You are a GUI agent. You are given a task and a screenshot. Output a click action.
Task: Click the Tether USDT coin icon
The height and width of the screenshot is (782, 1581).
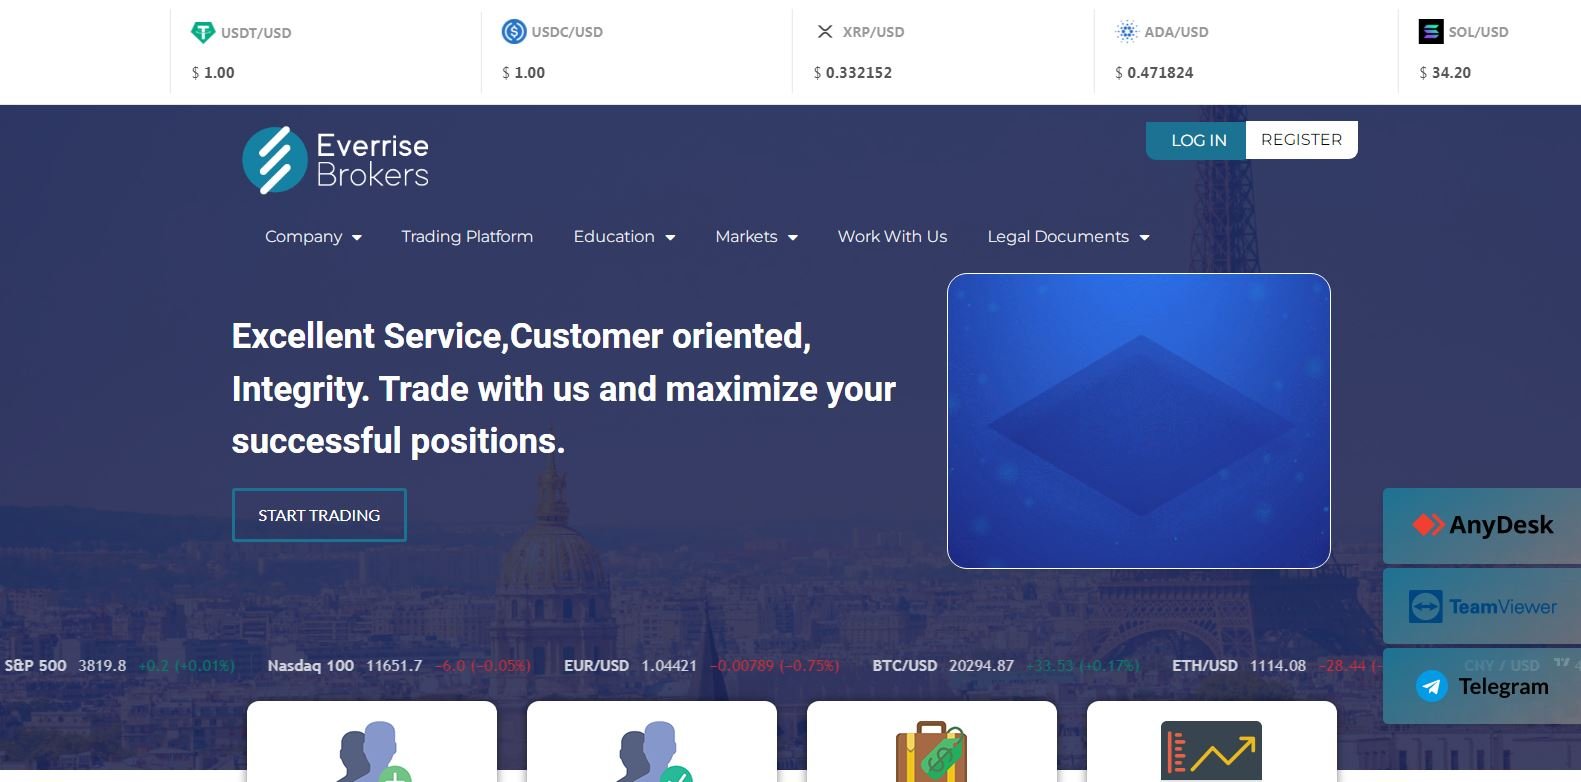pyautogui.click(x=203, y=32)
